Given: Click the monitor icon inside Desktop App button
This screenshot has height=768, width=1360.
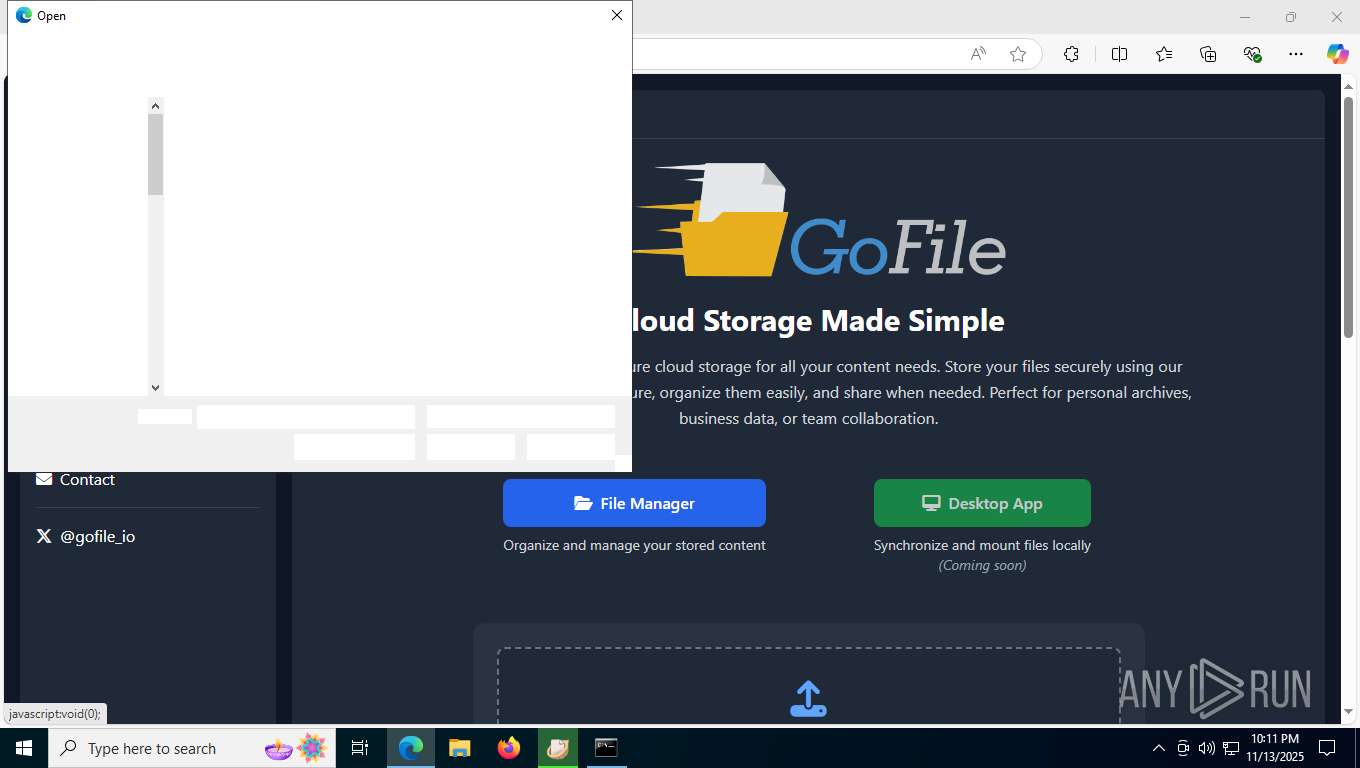Looking at the screenshot, I should [931, 503].
